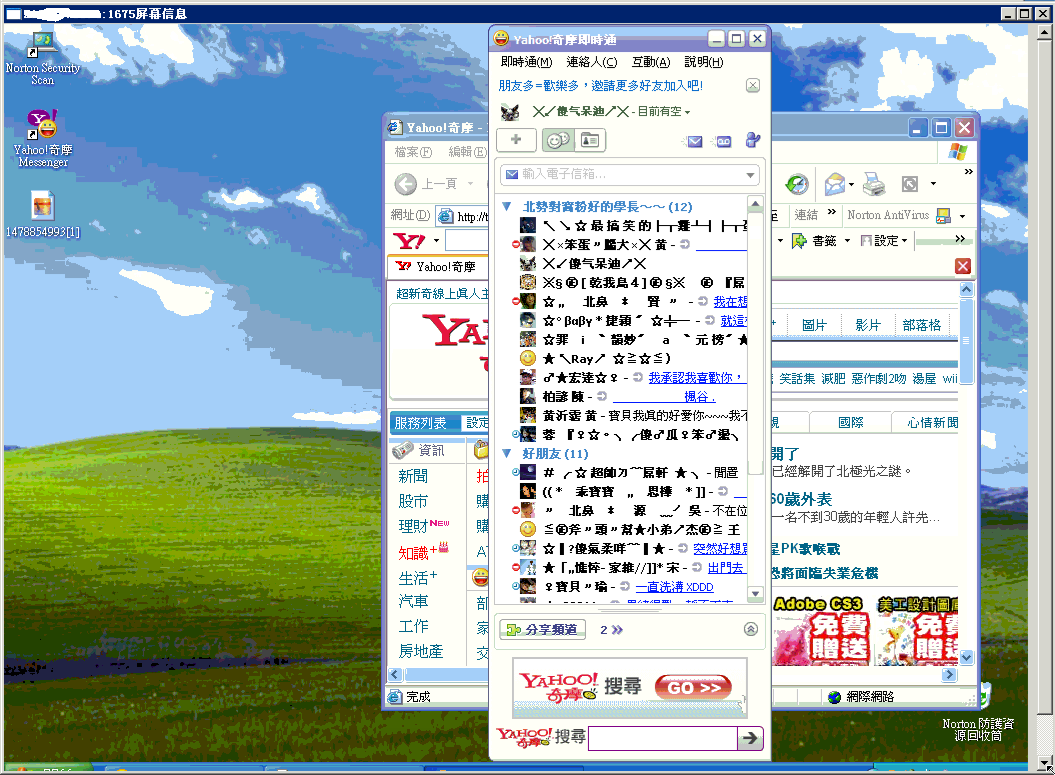Click the 朋友多=歡樂多 invite friends link
The width and height of the screenshot is (1055, 775).
(601, 85)
